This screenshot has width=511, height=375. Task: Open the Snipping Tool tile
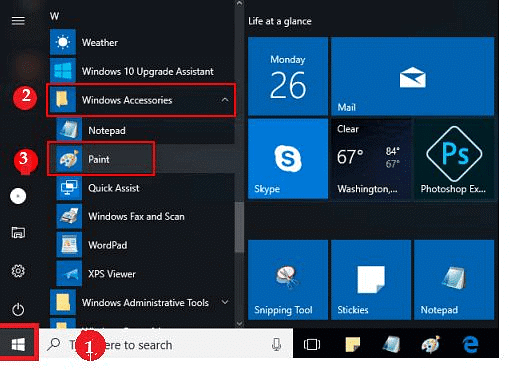(288, 280)
